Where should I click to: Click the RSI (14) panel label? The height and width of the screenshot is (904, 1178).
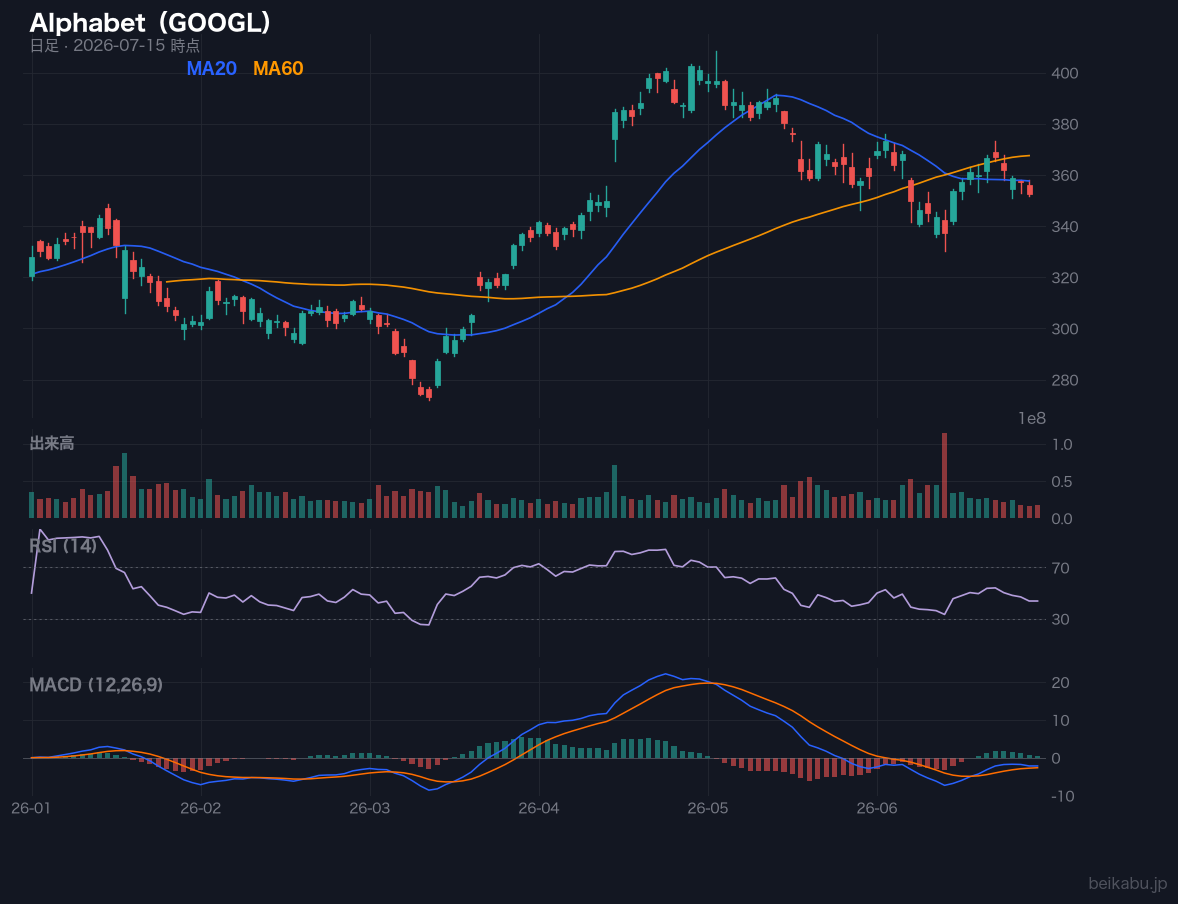(63, 546)
